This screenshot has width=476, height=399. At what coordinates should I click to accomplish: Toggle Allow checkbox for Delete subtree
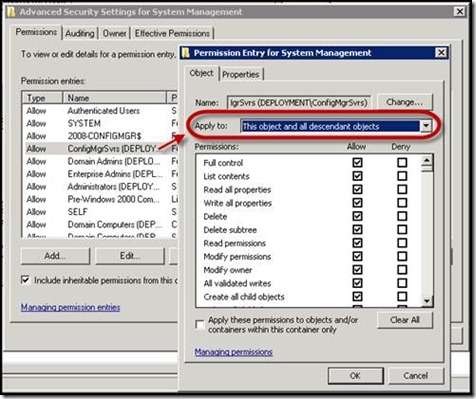point(357,230)
